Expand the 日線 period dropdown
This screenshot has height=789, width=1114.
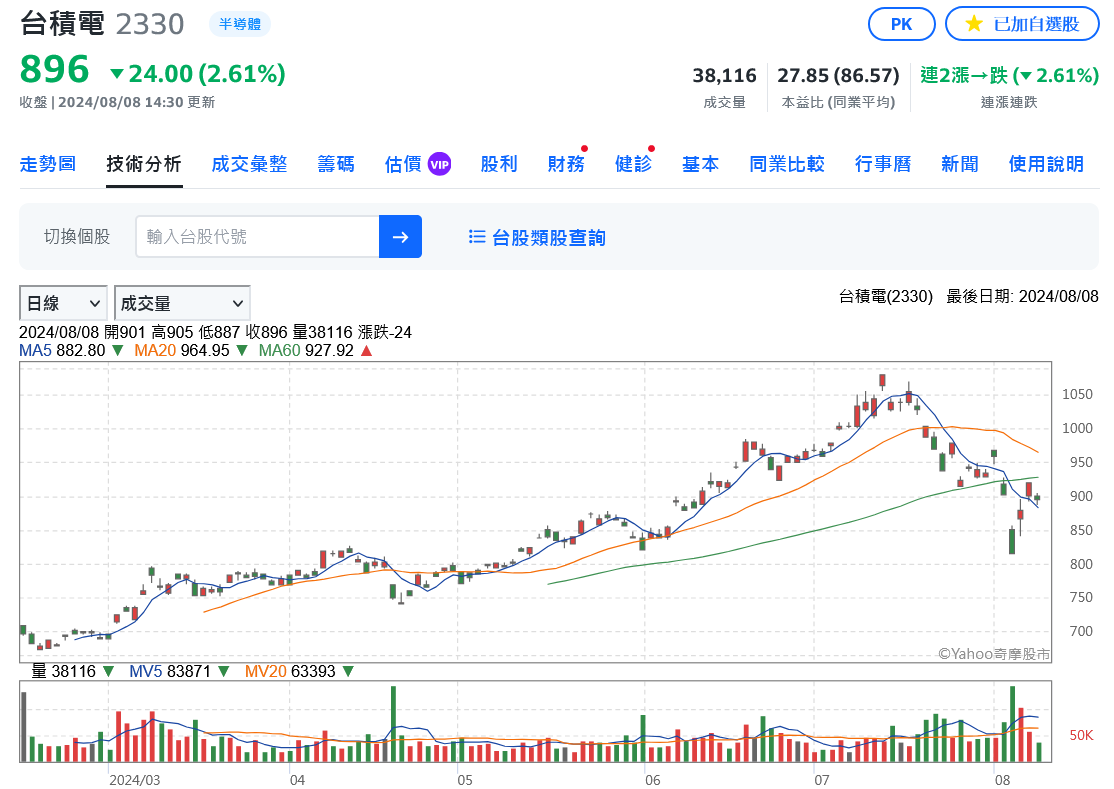(x=63, y=303)
